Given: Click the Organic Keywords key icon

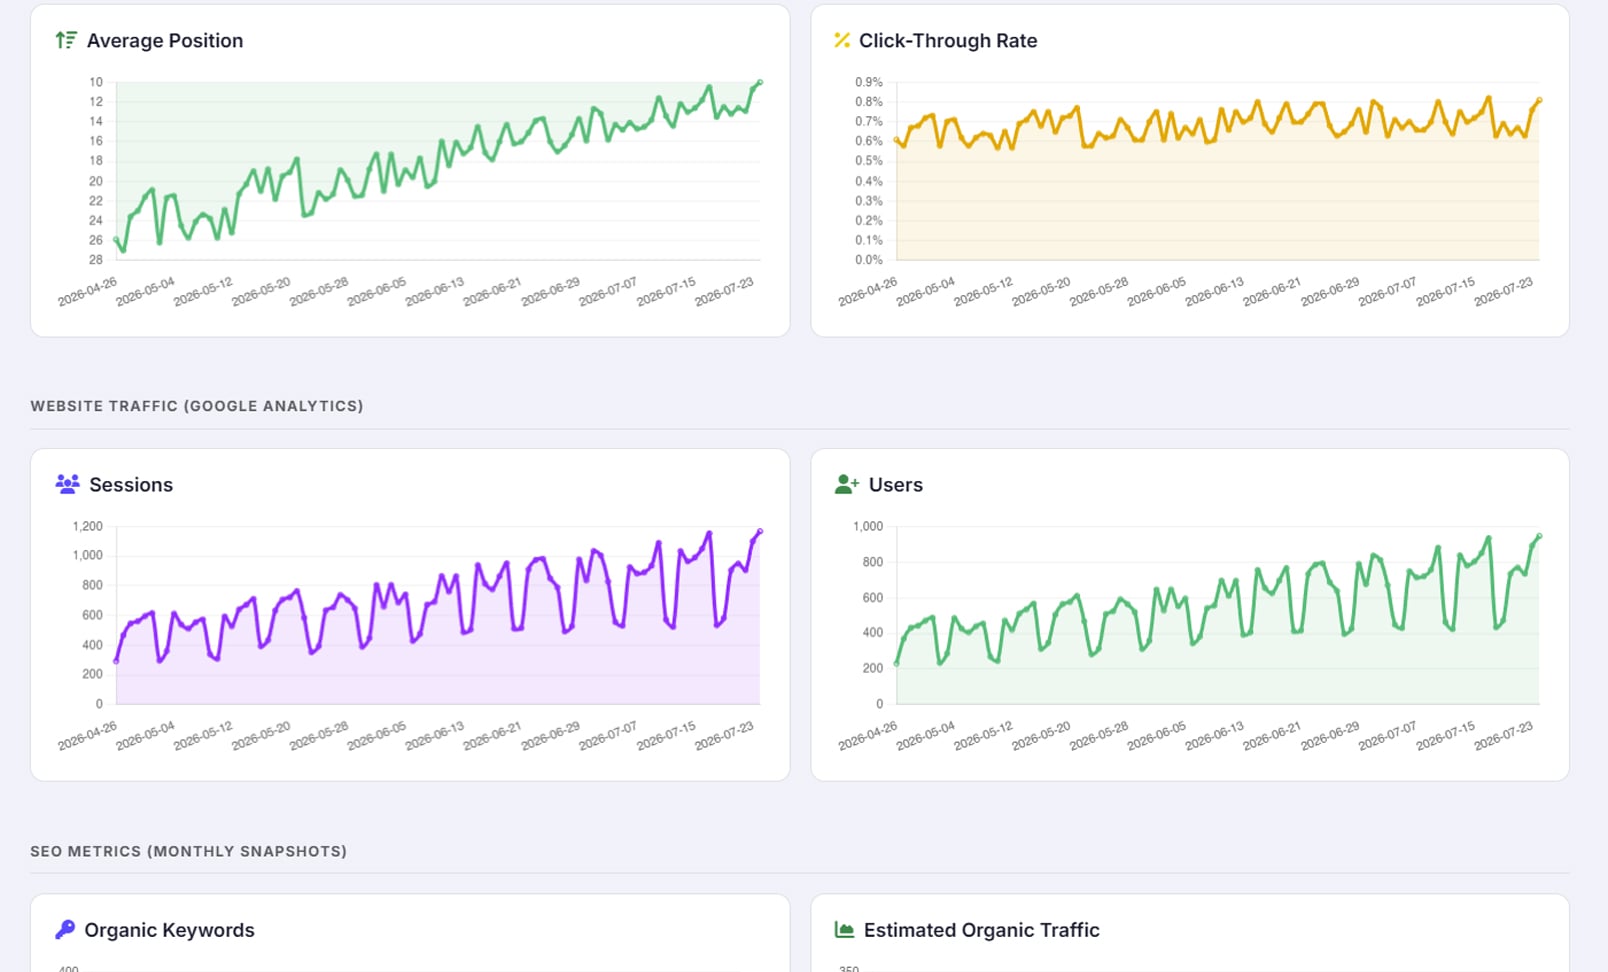Looking at the screenshot, I should pos(65,929).
